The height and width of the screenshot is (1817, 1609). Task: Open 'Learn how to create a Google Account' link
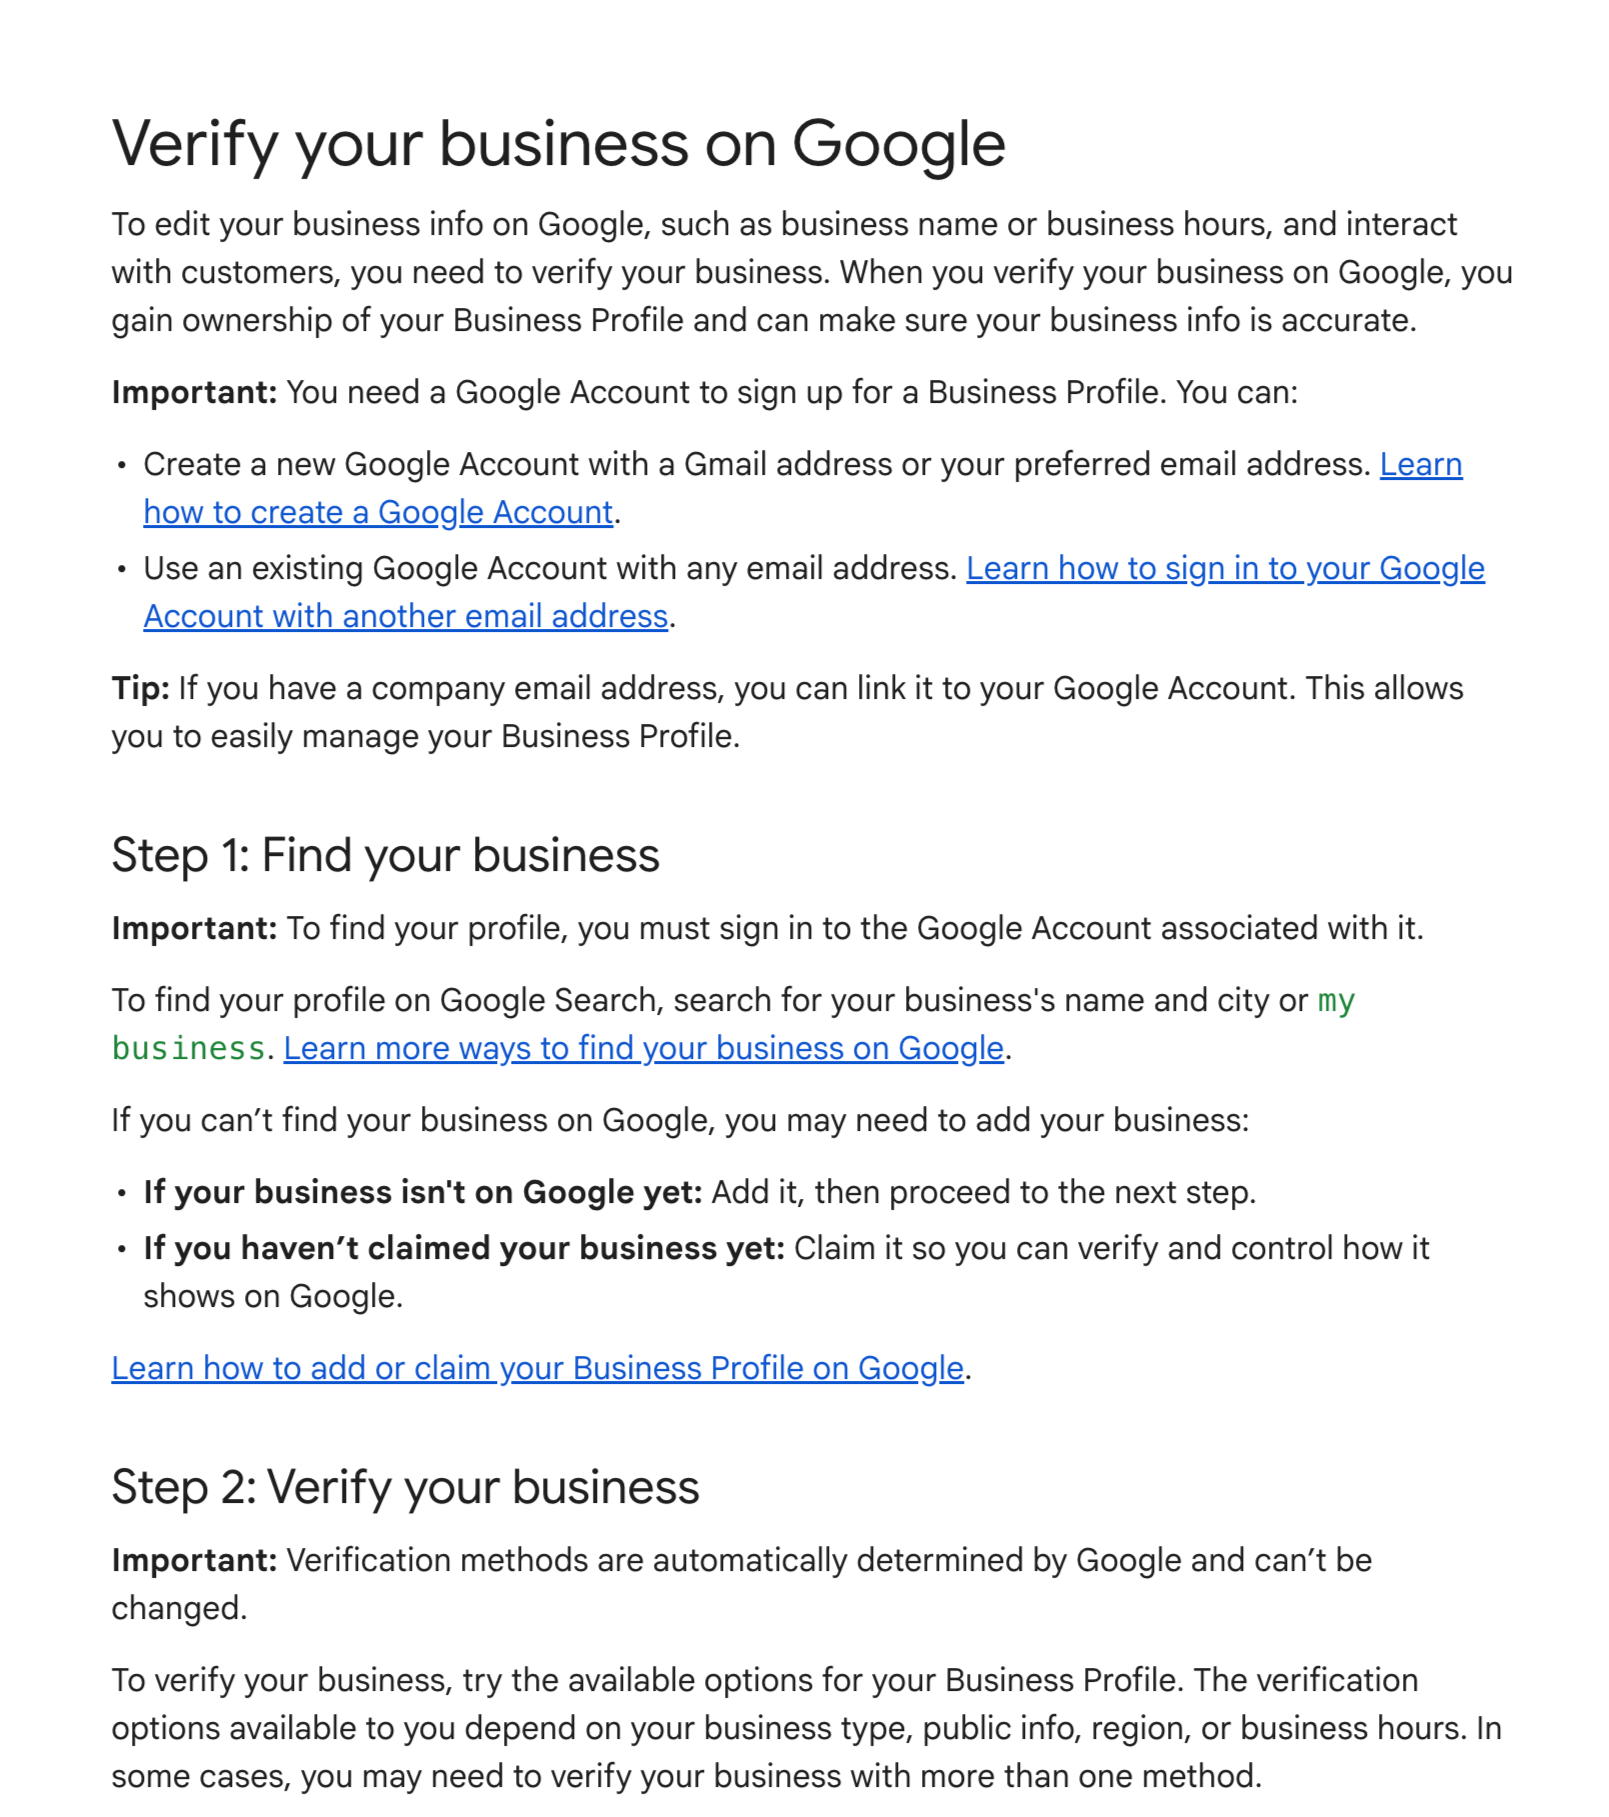pos(378,512)
